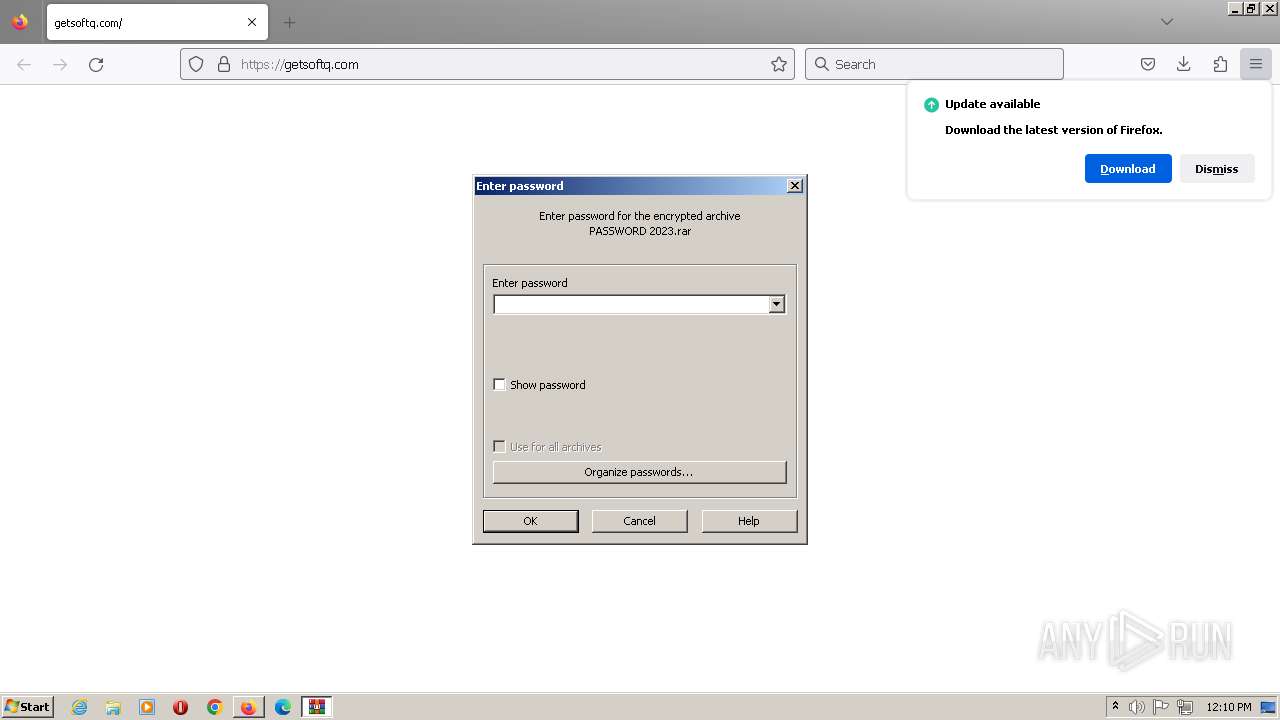This screenshot has height=720, width=1280.
Task: Open the media player taskbar icon
Action: click(x=147, y=707)
